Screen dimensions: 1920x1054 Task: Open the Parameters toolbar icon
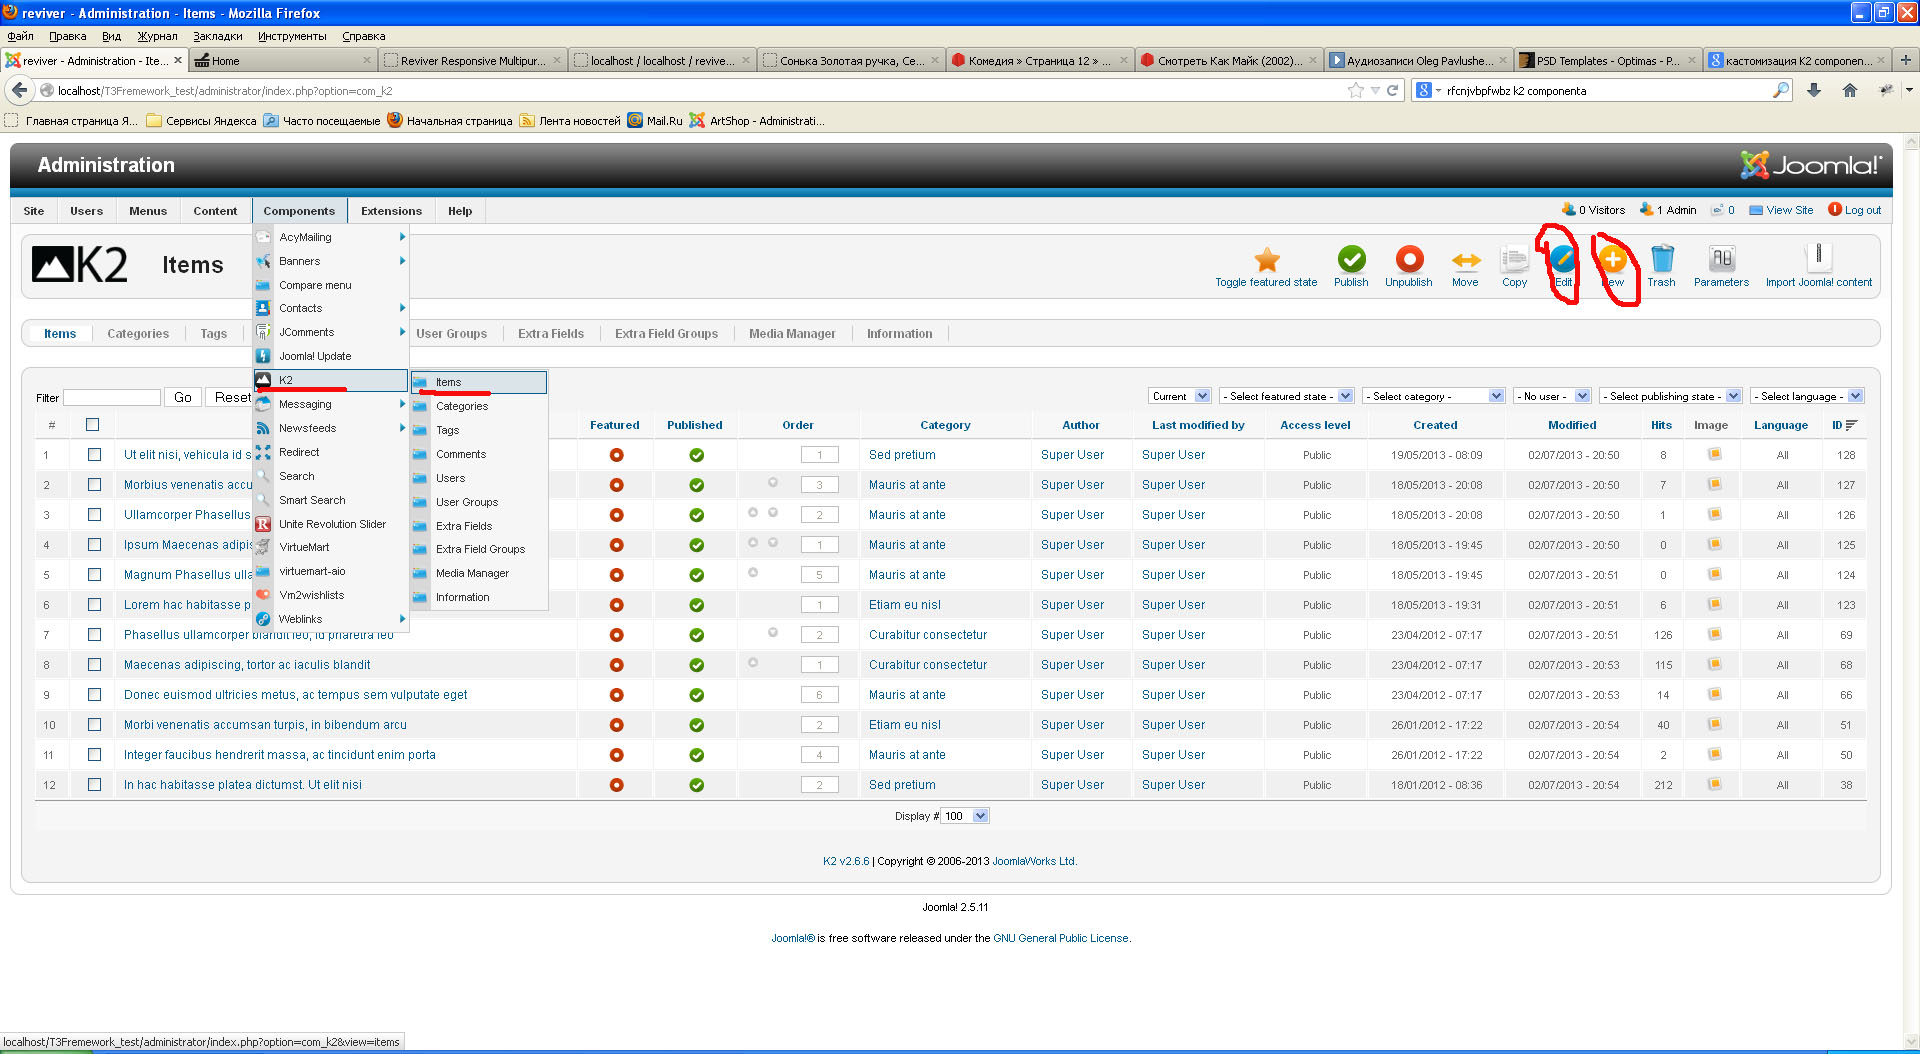point(1721,260)
